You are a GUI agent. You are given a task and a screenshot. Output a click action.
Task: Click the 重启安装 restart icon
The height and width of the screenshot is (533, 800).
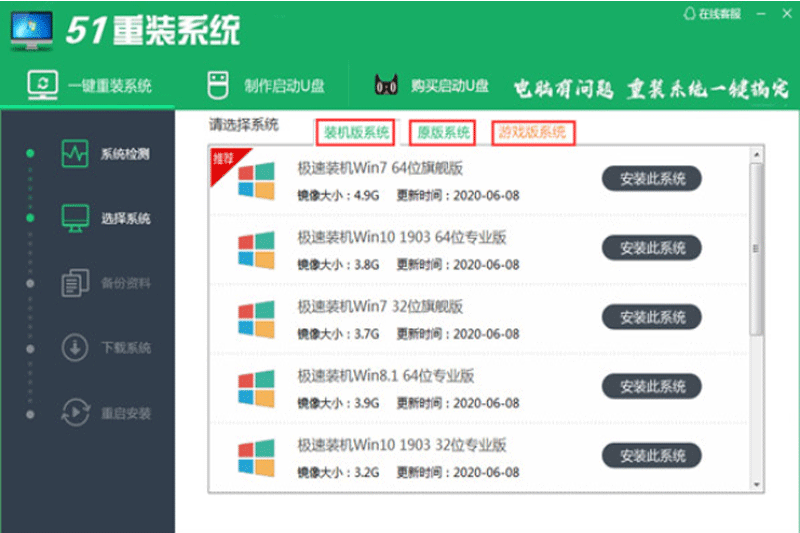76,413
